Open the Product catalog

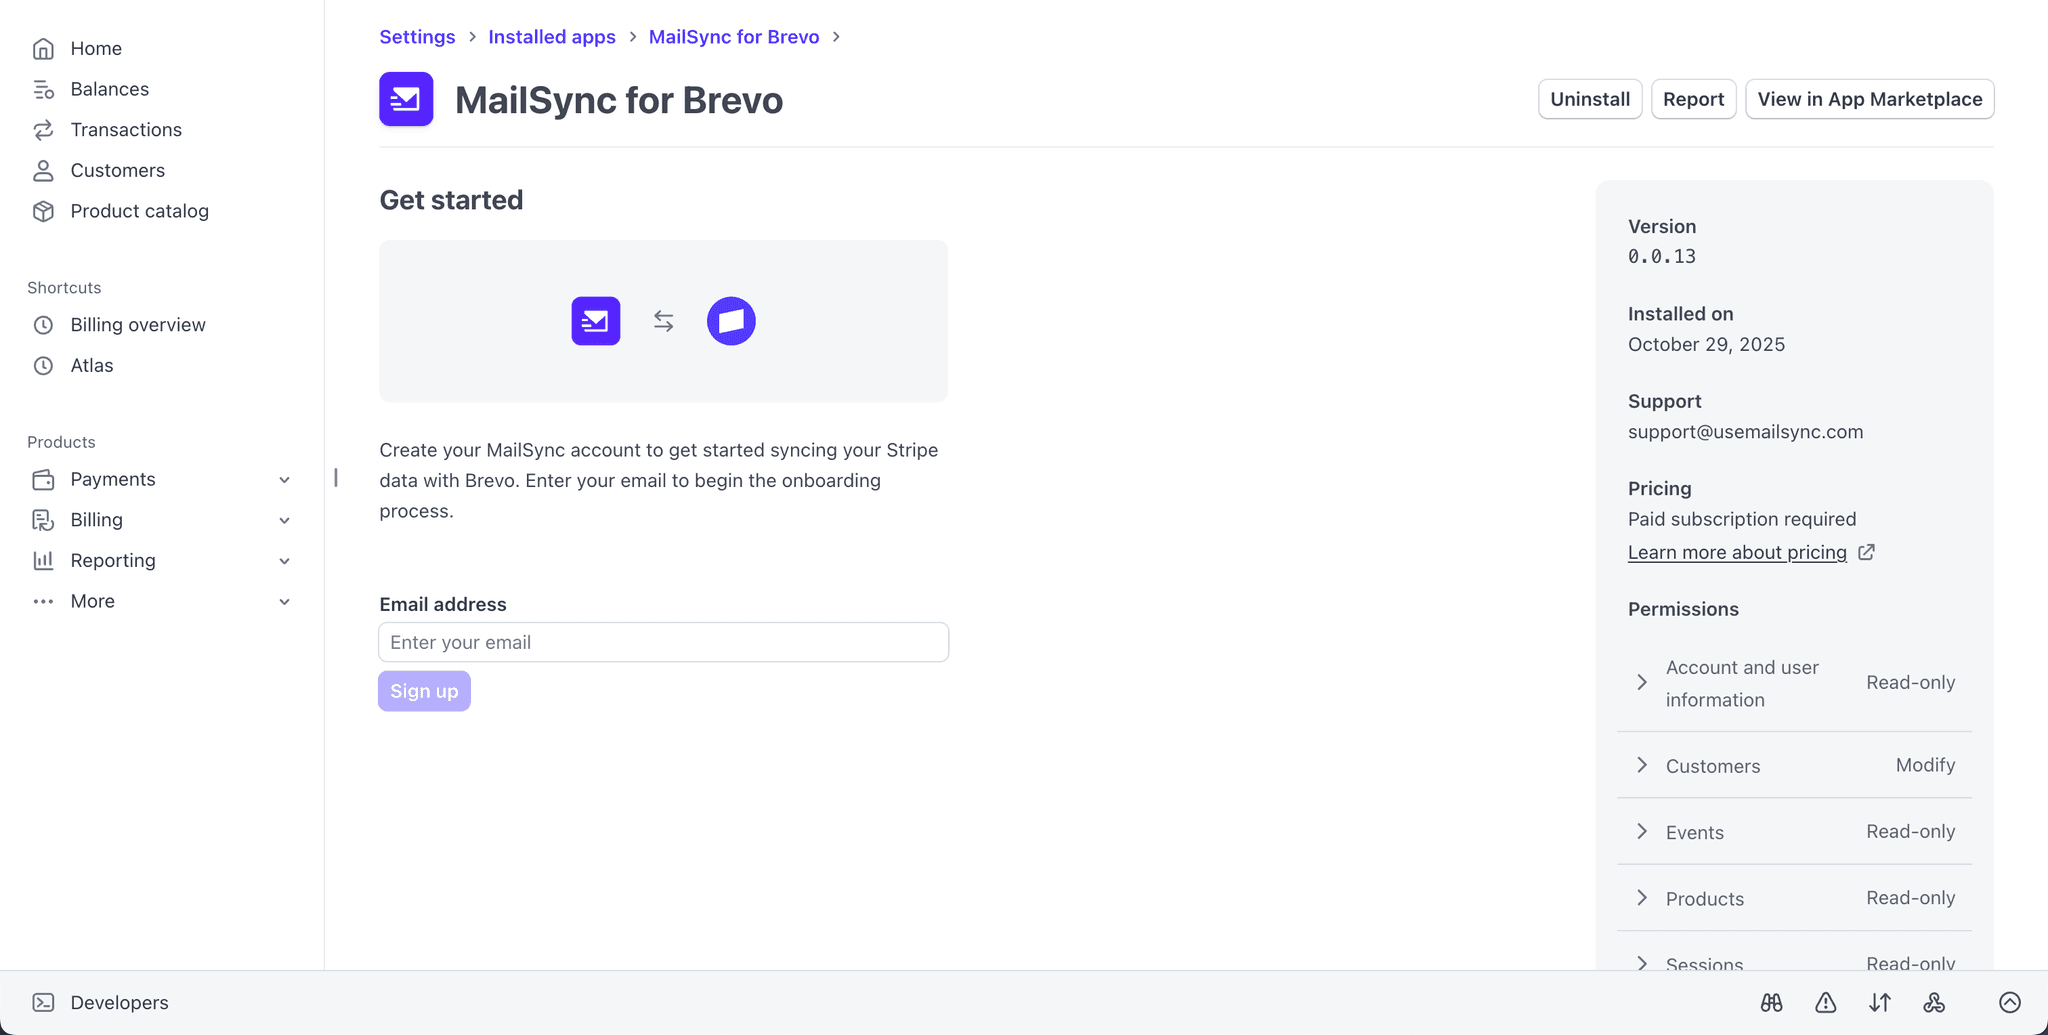[x=140, y=211]
